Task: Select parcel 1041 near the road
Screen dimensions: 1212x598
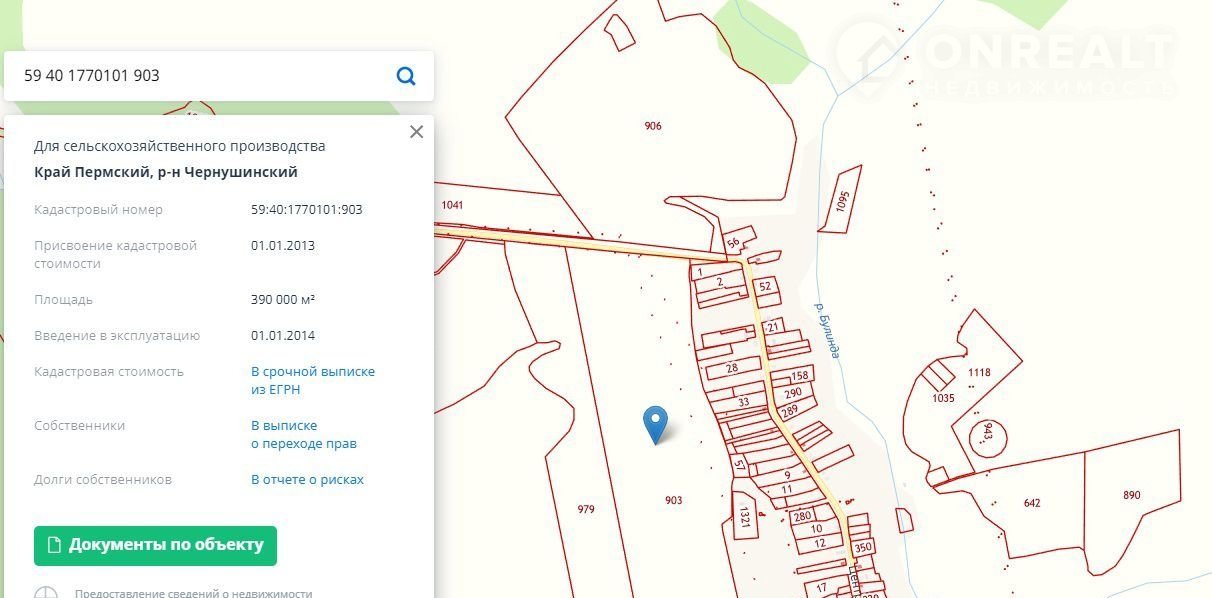Action: 453,205
